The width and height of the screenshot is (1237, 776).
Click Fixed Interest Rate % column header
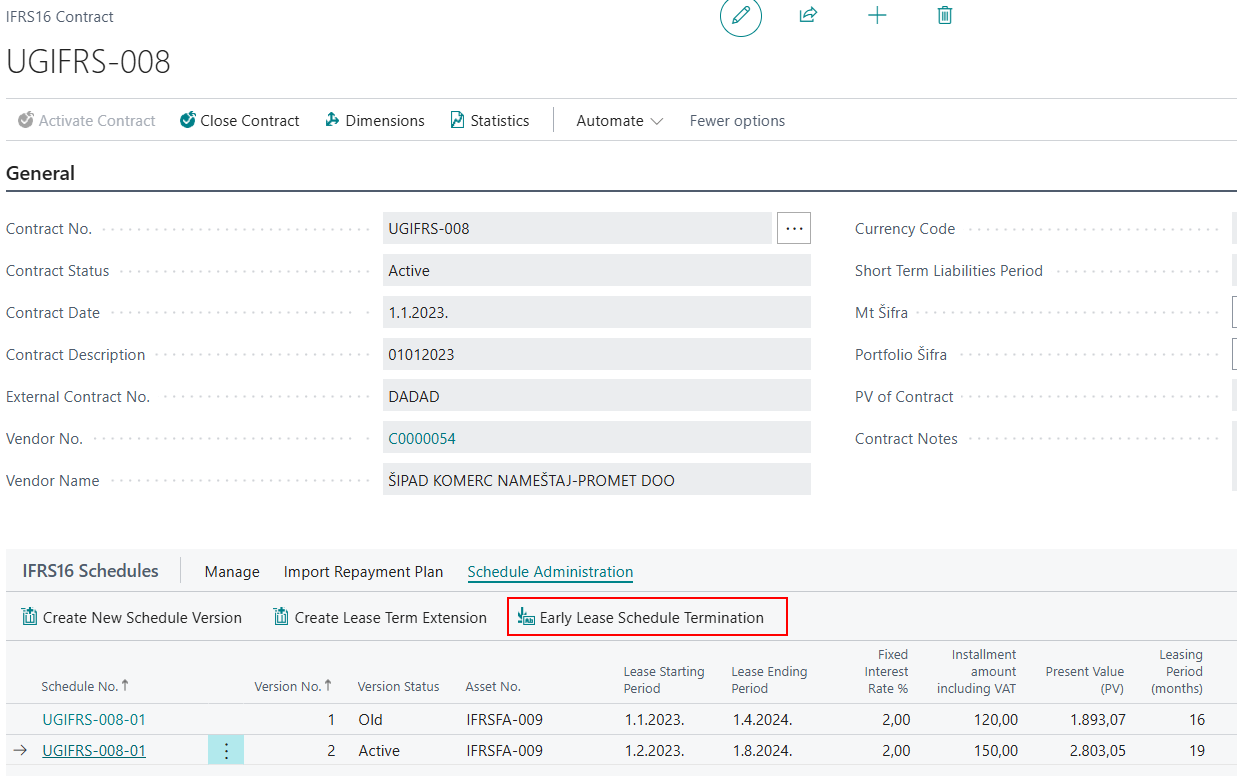(x=886, y=671)
